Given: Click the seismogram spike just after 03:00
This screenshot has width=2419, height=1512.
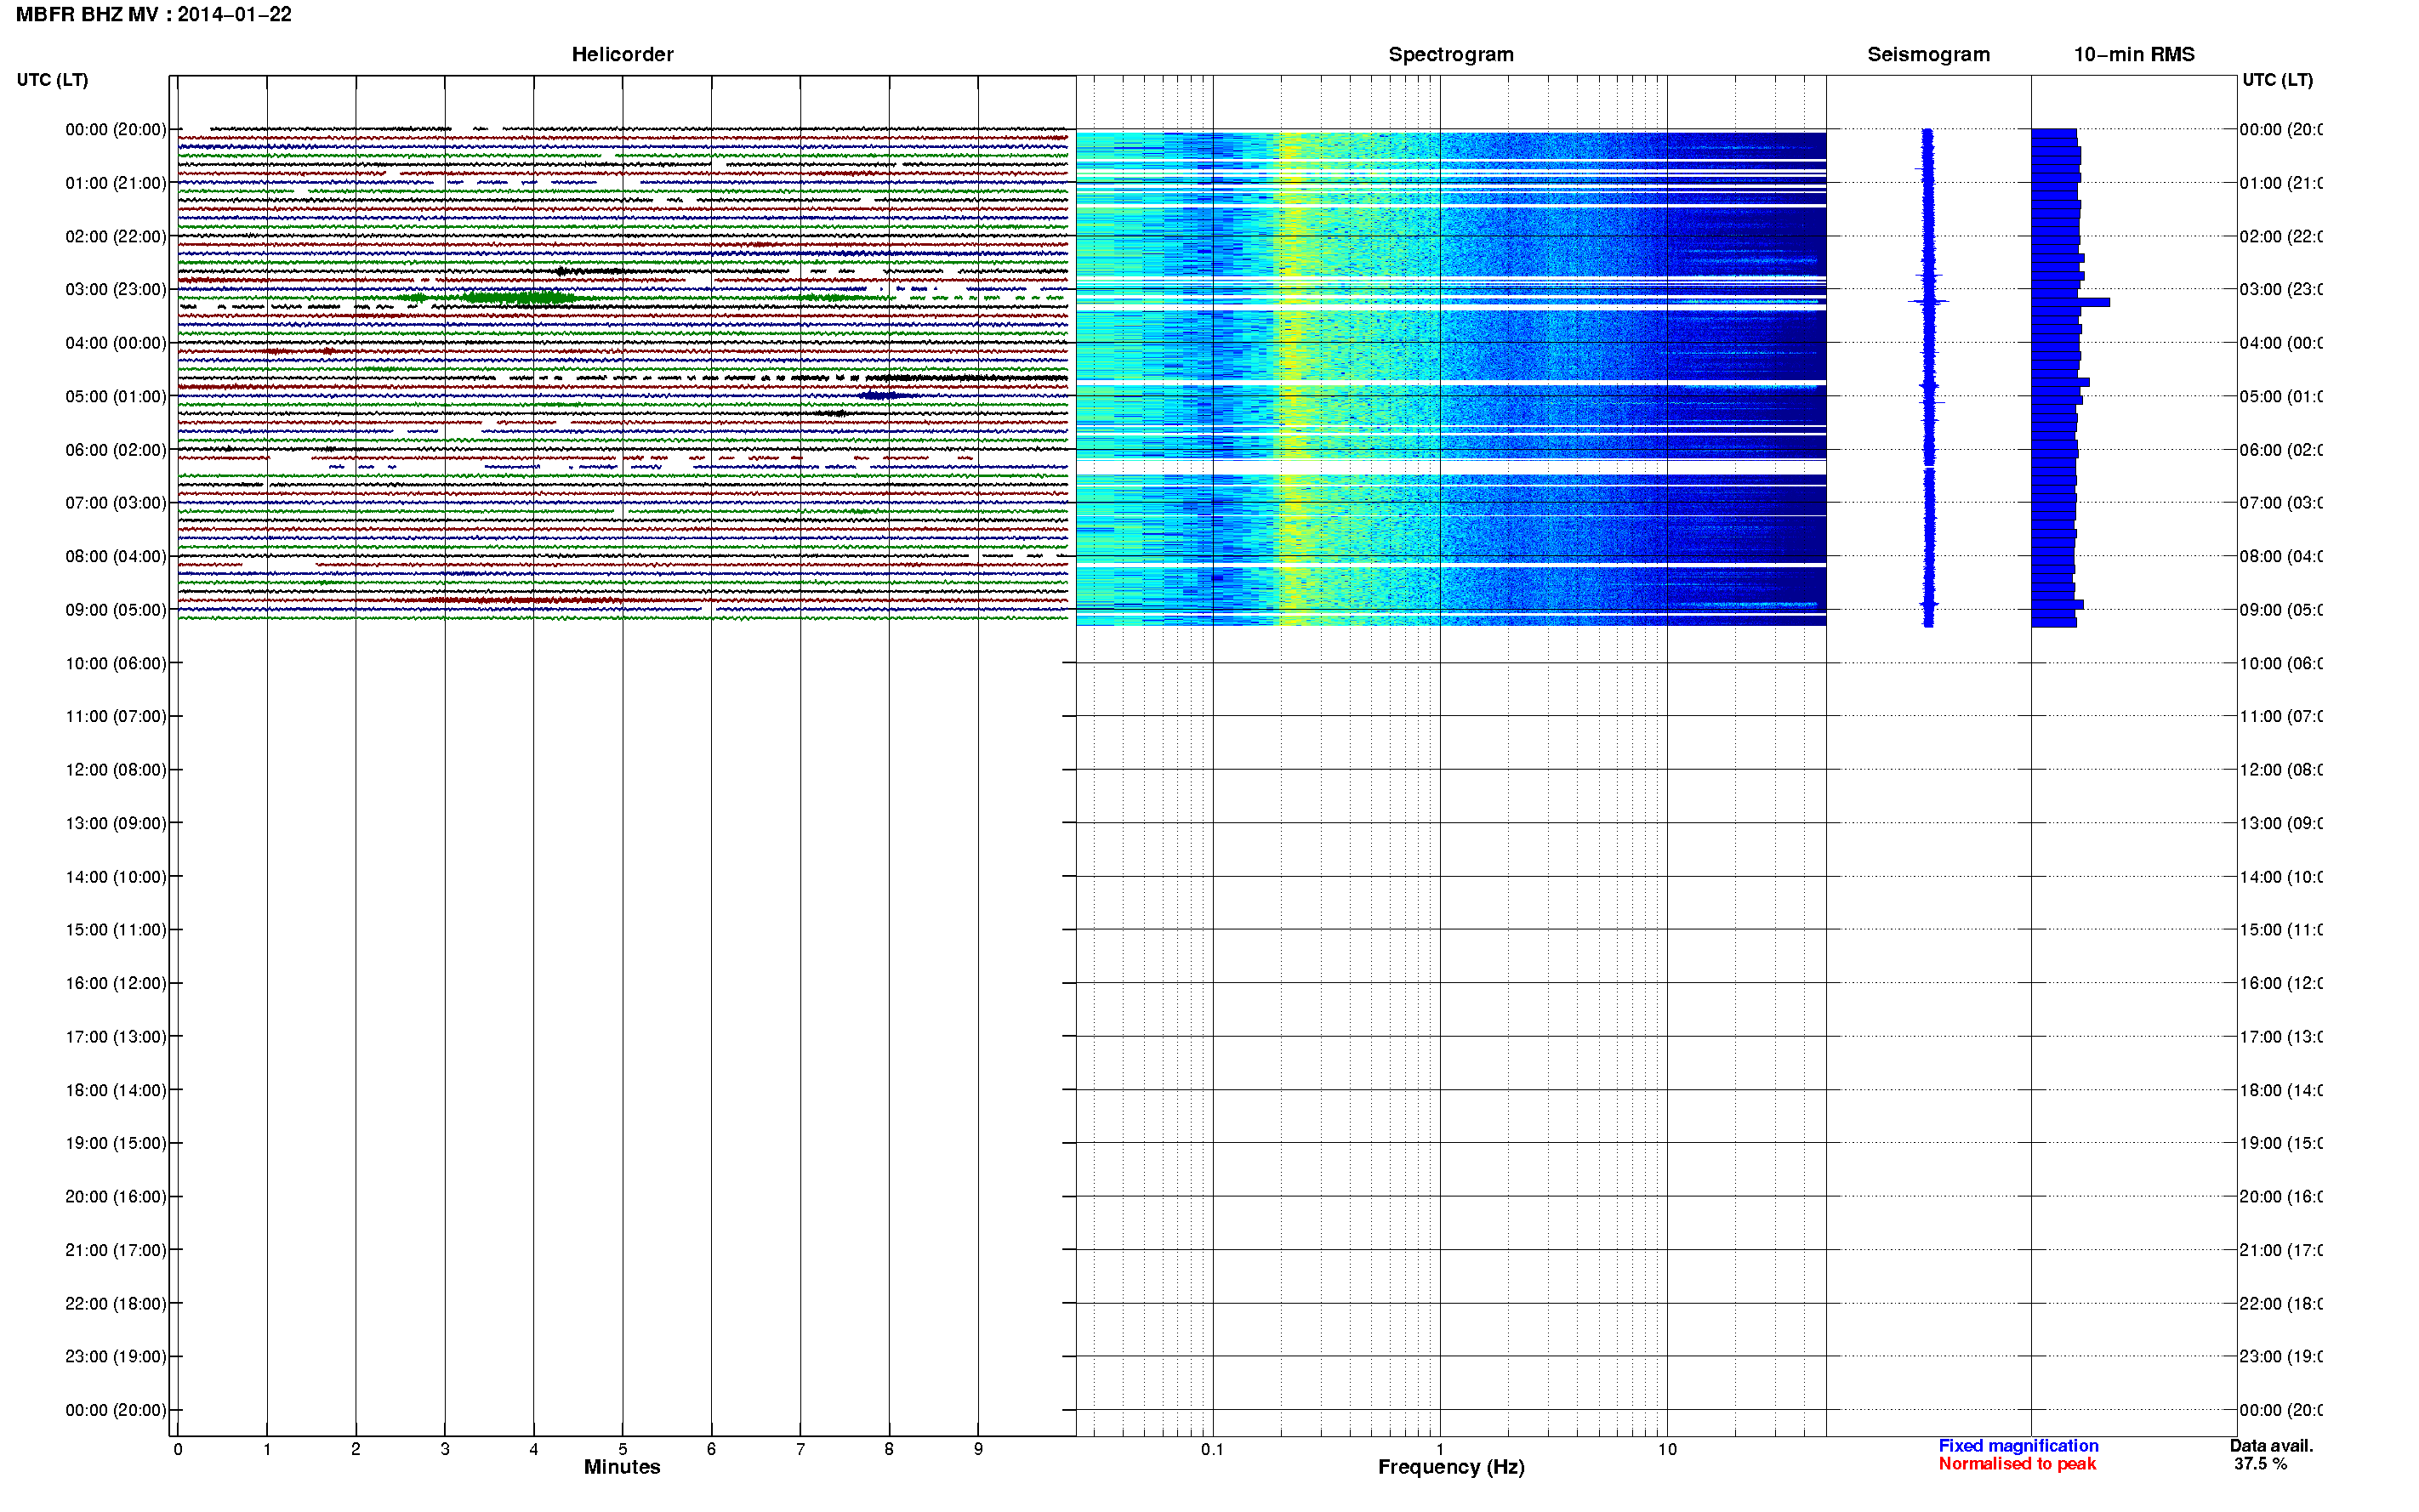Looking at the screenshot, I should coord(1929,301).
